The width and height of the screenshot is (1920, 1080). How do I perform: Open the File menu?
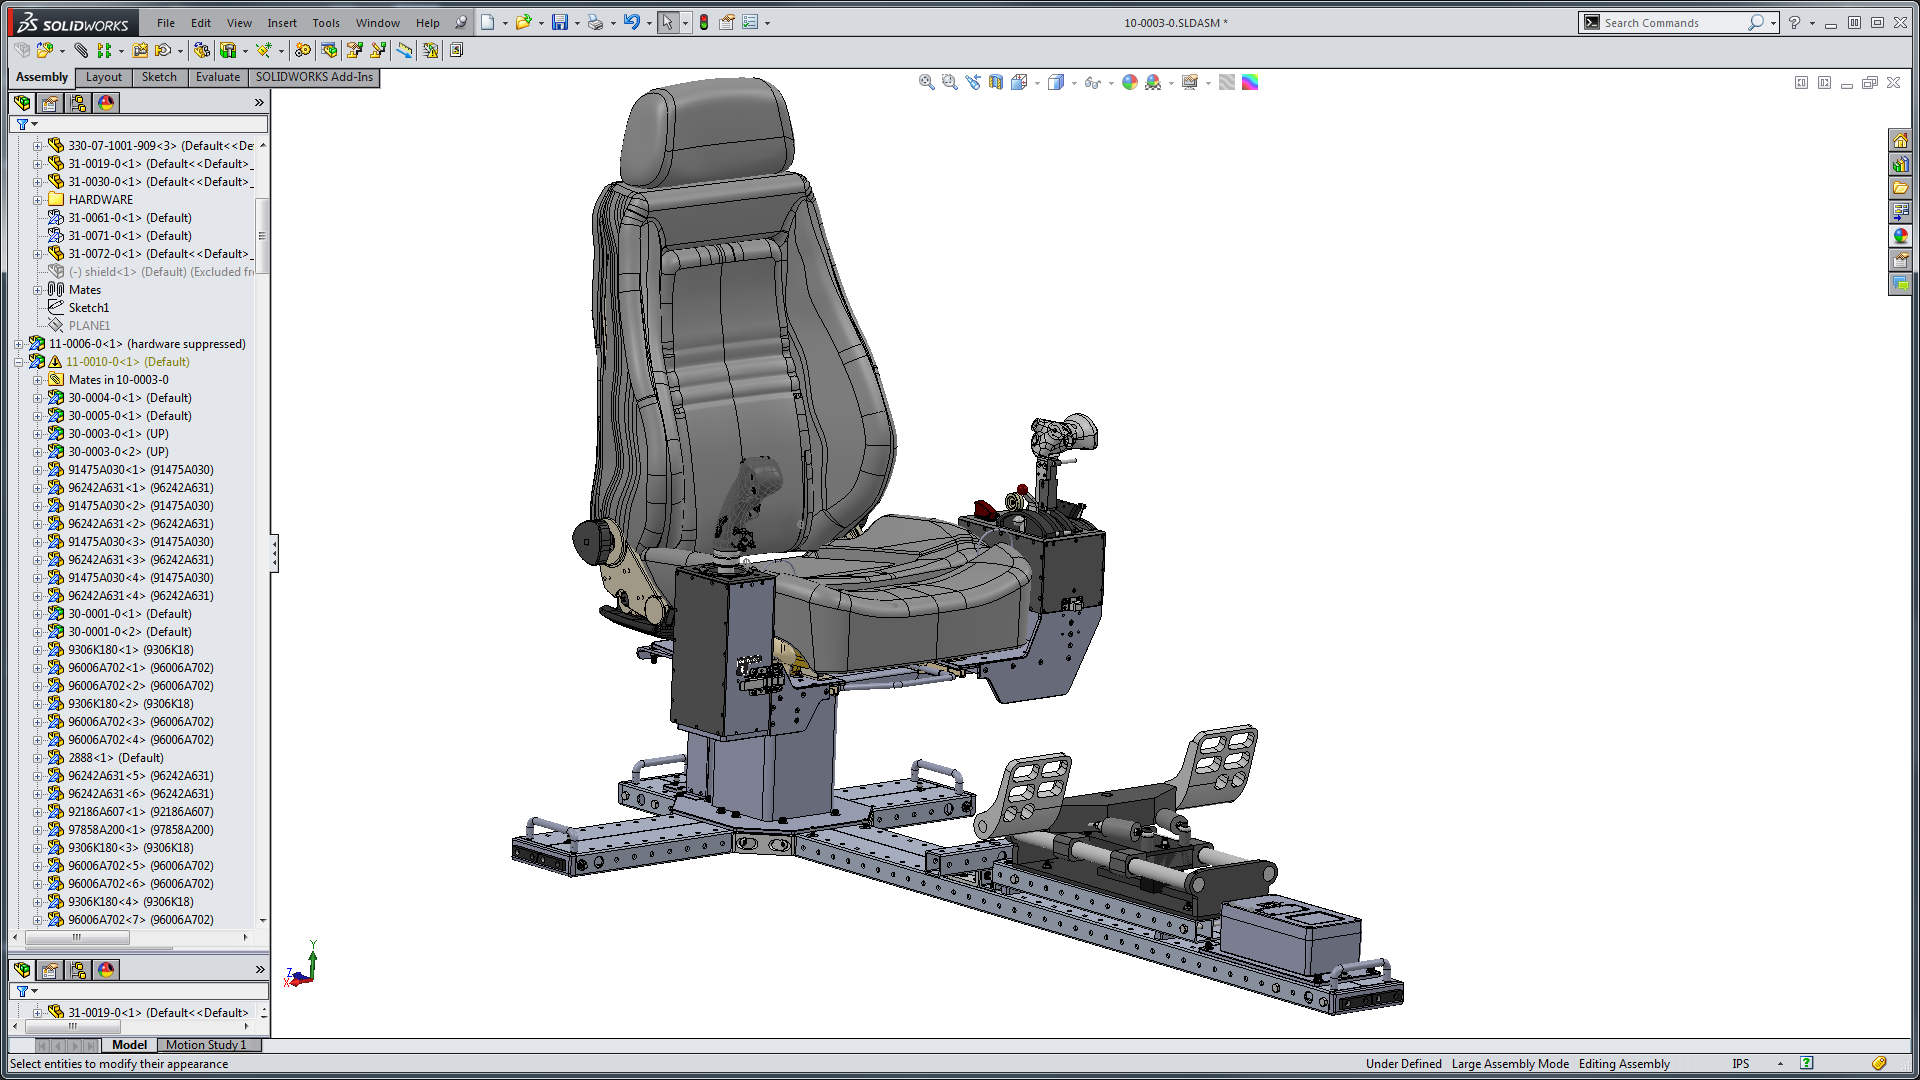[x=165, y=22]
